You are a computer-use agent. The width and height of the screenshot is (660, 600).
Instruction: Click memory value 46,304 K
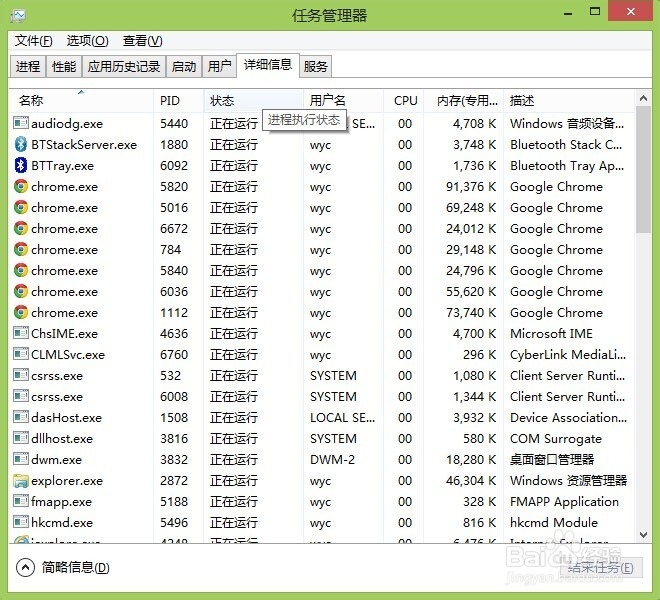click(471, 480)
